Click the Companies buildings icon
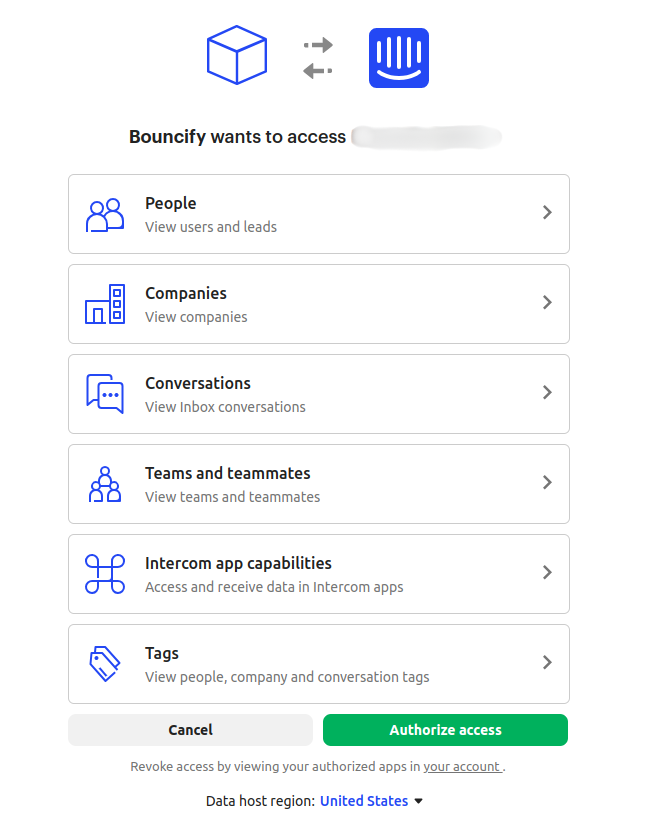 [105, 304]
